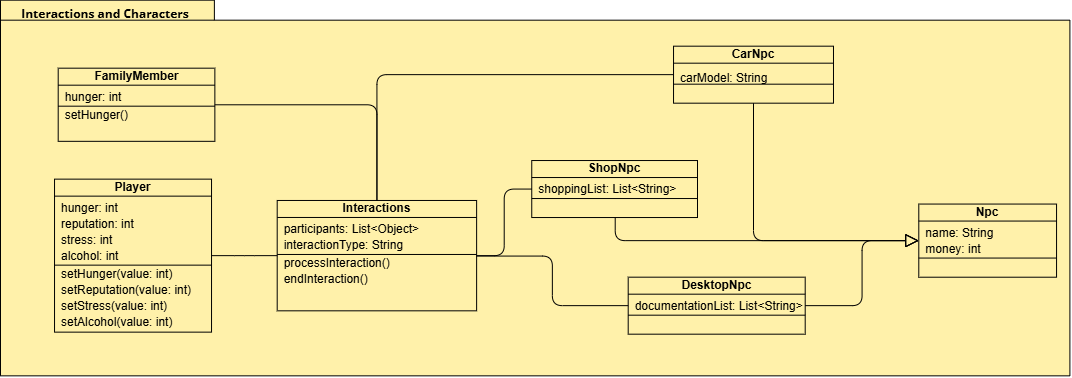
Task: Click Player's hunger: int attribute
Action: click(x=90, y=207)
